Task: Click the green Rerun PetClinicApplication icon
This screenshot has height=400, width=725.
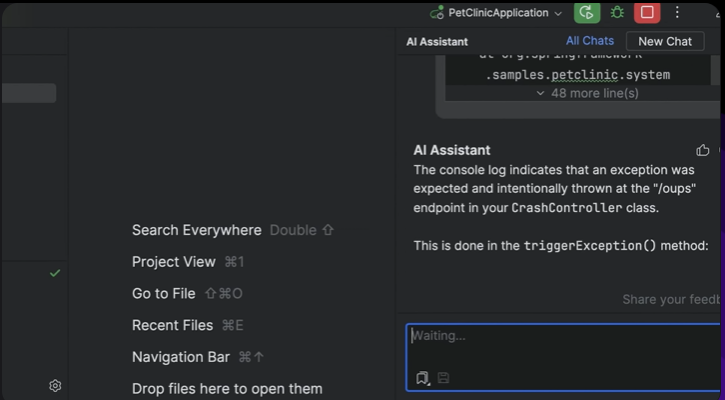Action: (587, 12)
